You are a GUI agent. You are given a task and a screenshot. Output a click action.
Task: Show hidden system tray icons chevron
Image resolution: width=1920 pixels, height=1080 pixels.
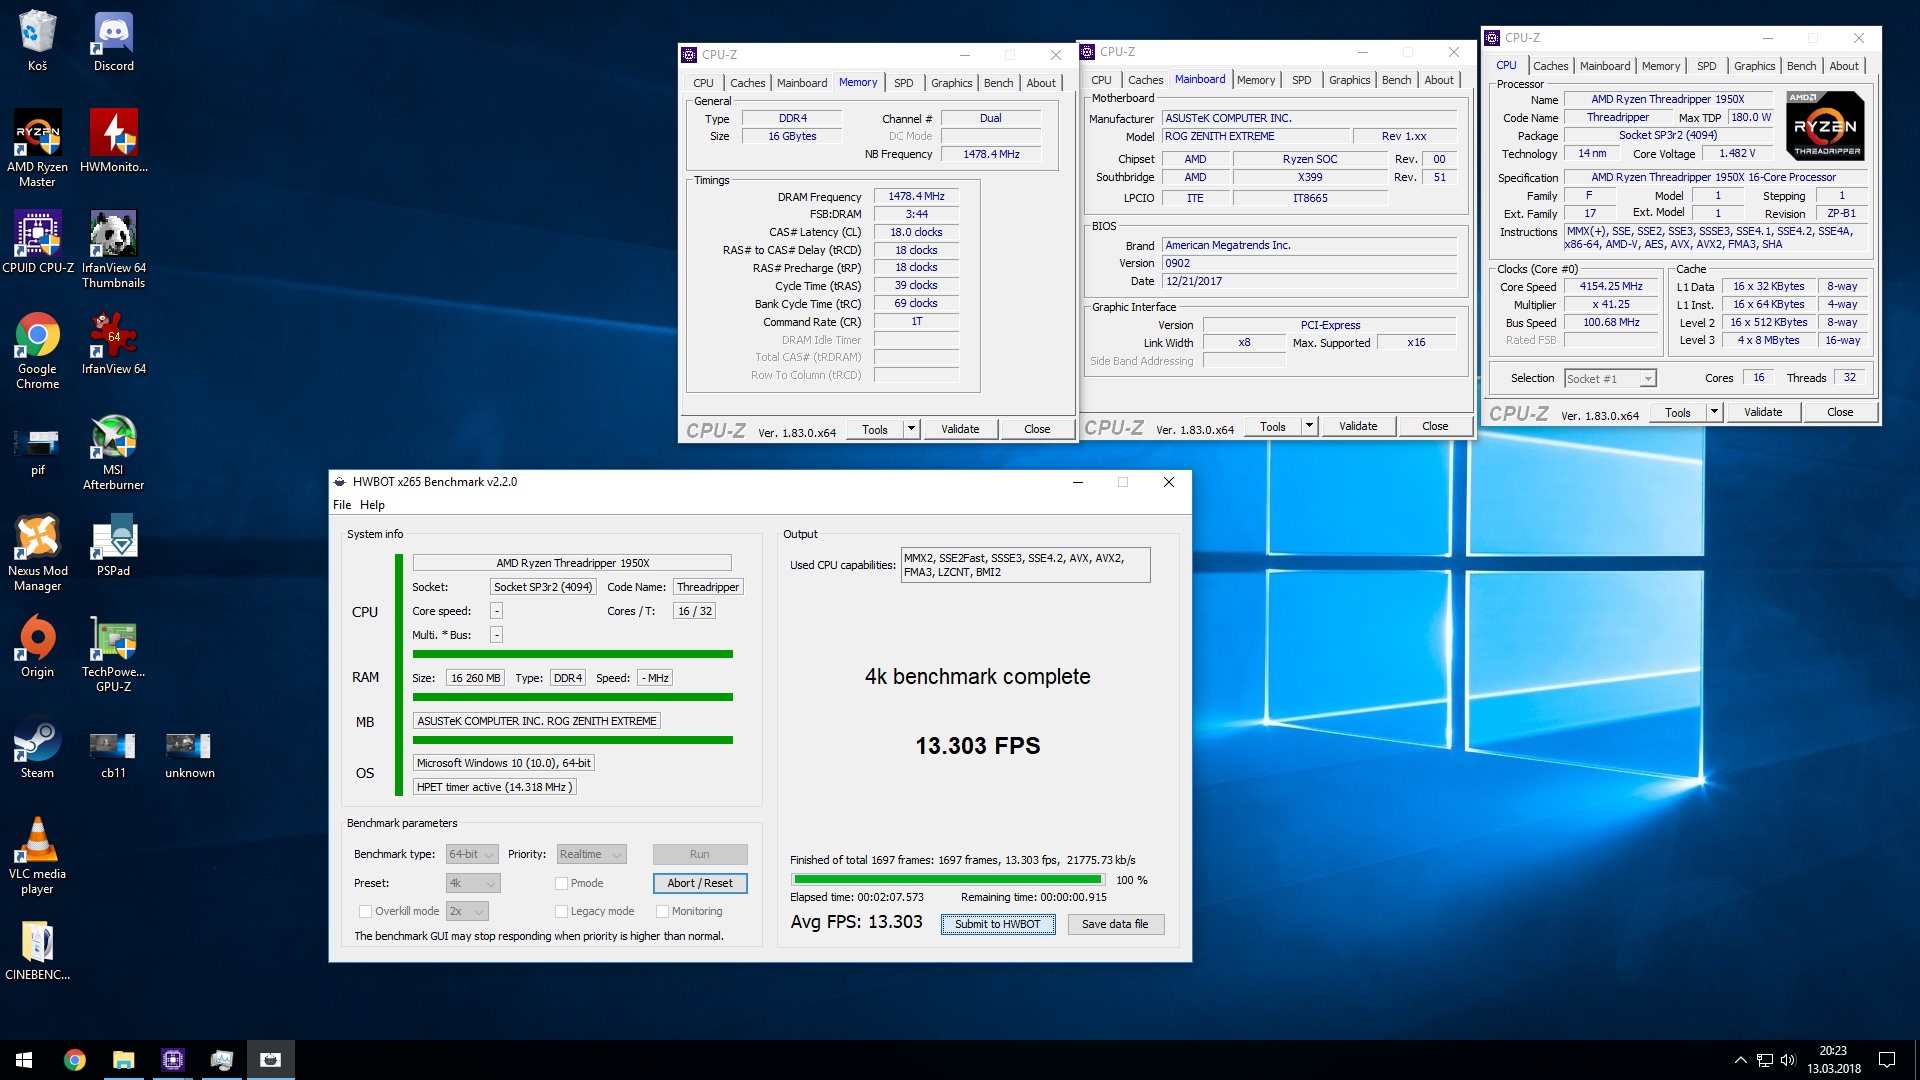click(1741, 1060)
